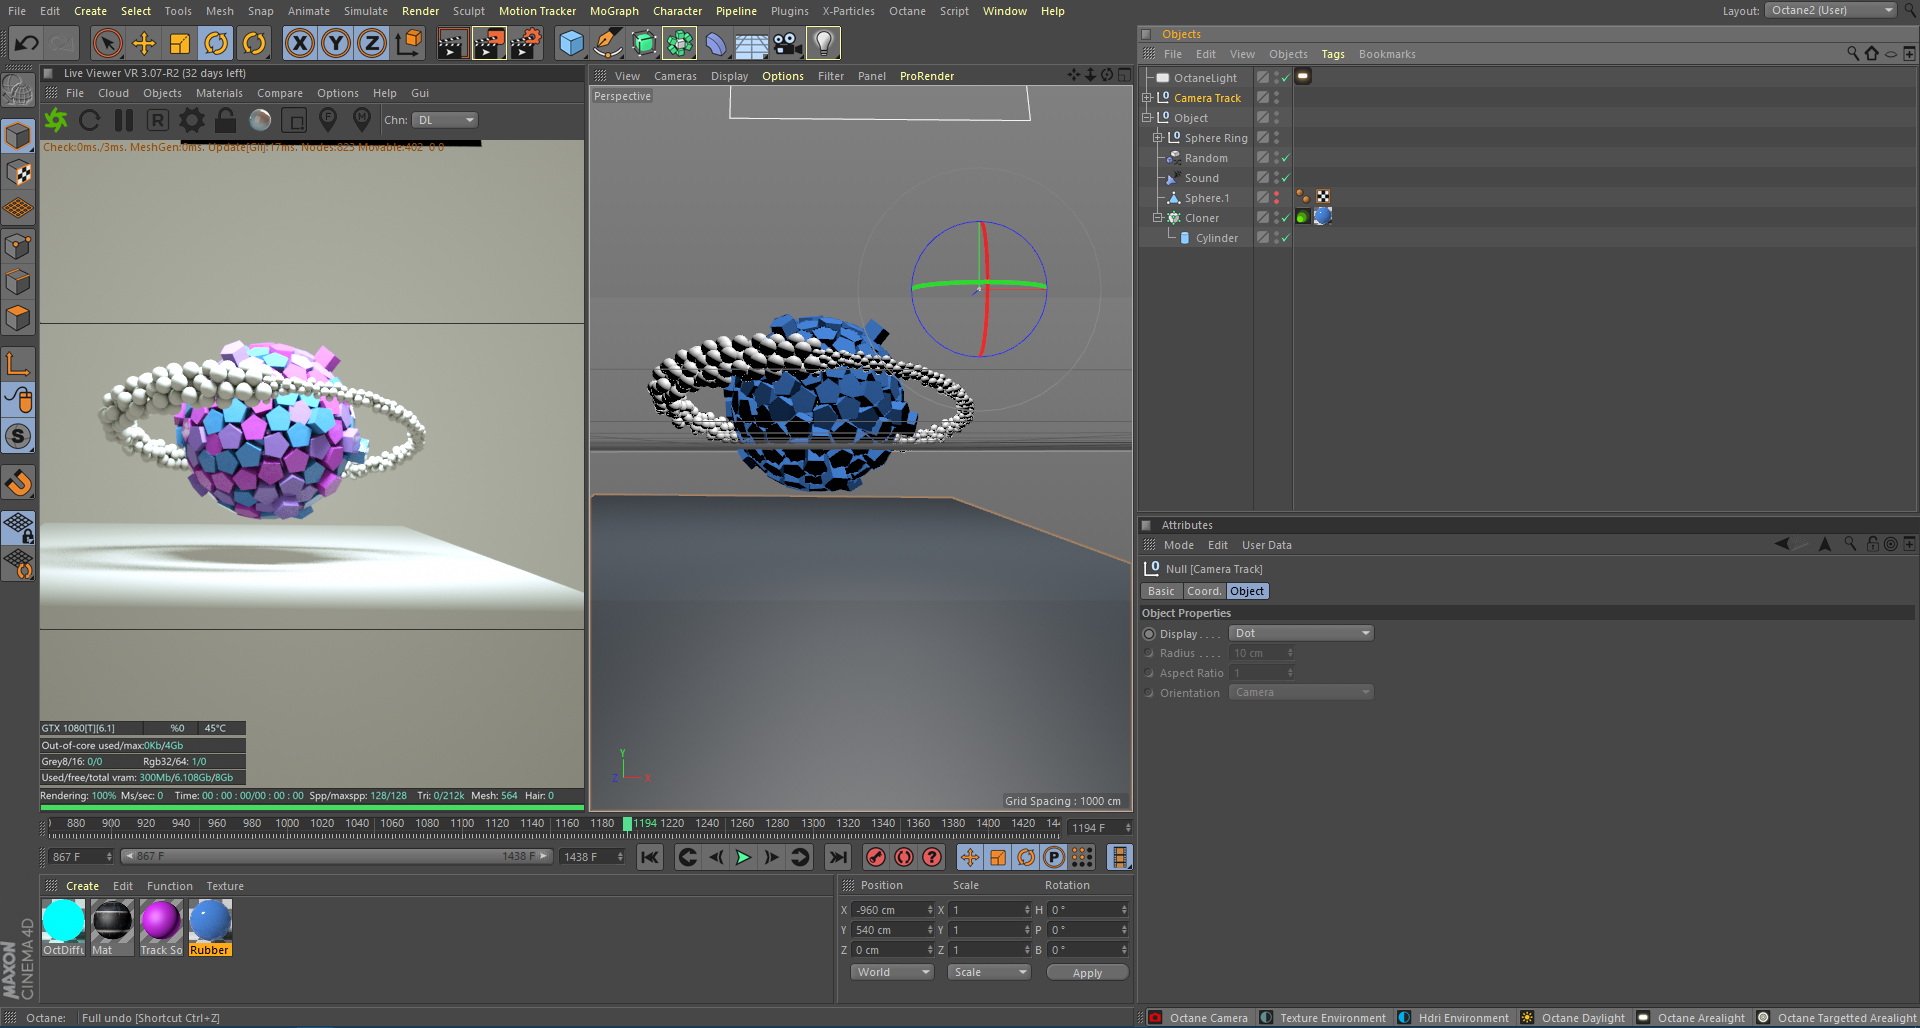Viewport: 1920px width, 1028px height.
Task: Open the Cameras menu in the viewport
Action: (x=675, y=76)
